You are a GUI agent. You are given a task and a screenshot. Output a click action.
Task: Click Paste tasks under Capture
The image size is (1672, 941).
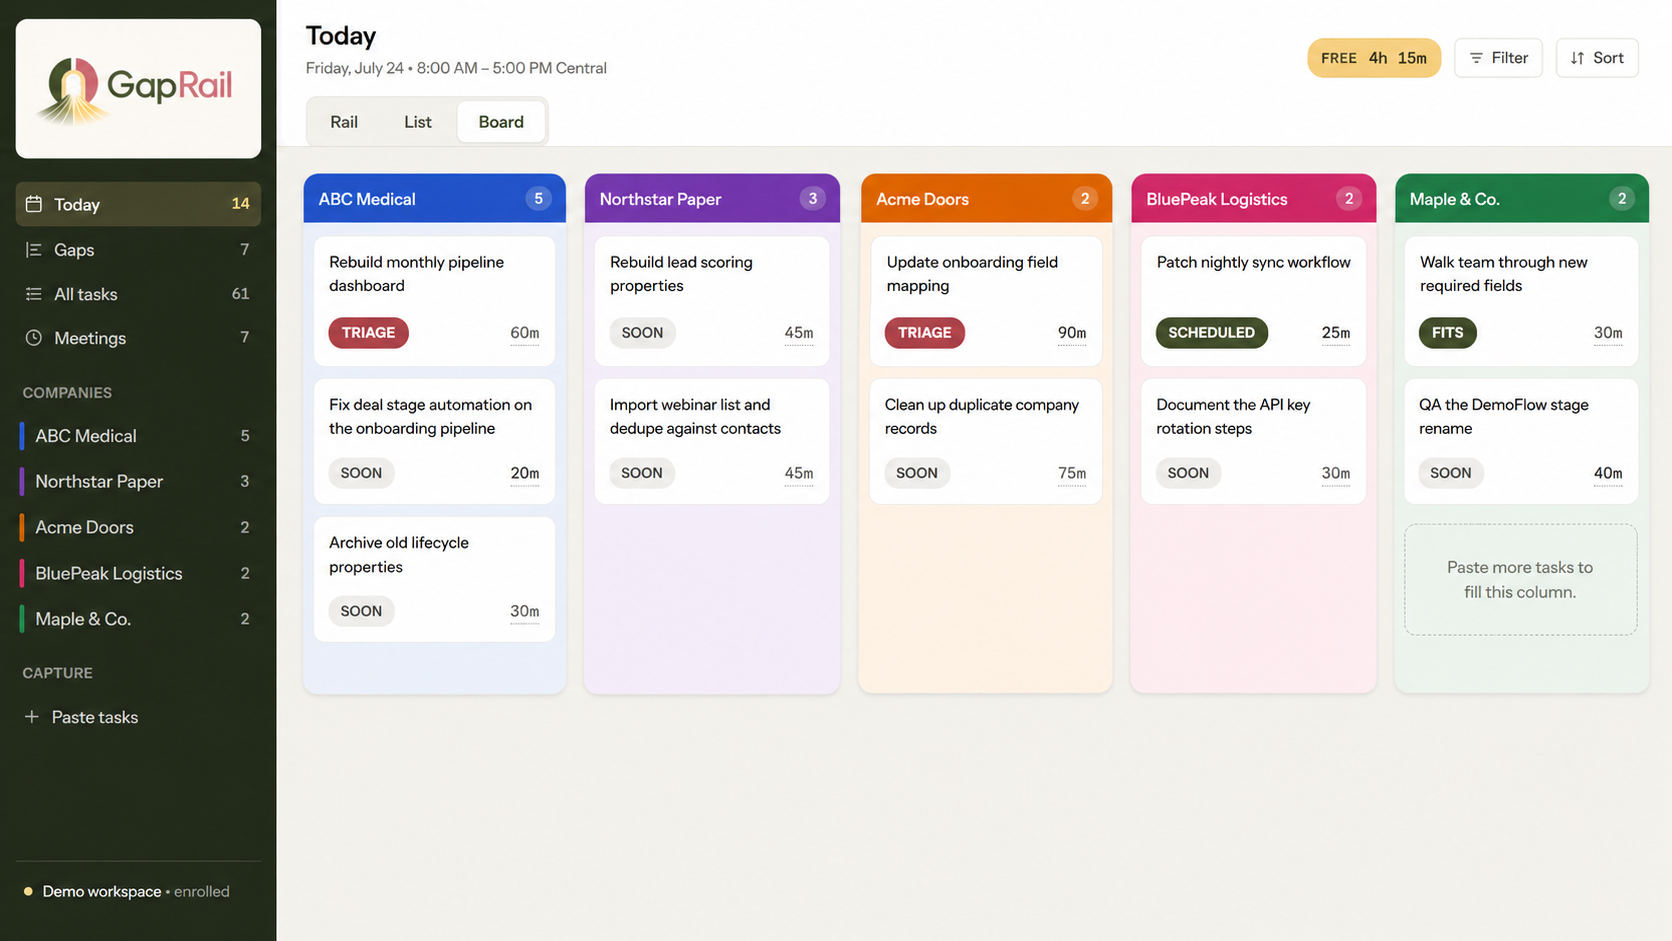coord(138,717)
